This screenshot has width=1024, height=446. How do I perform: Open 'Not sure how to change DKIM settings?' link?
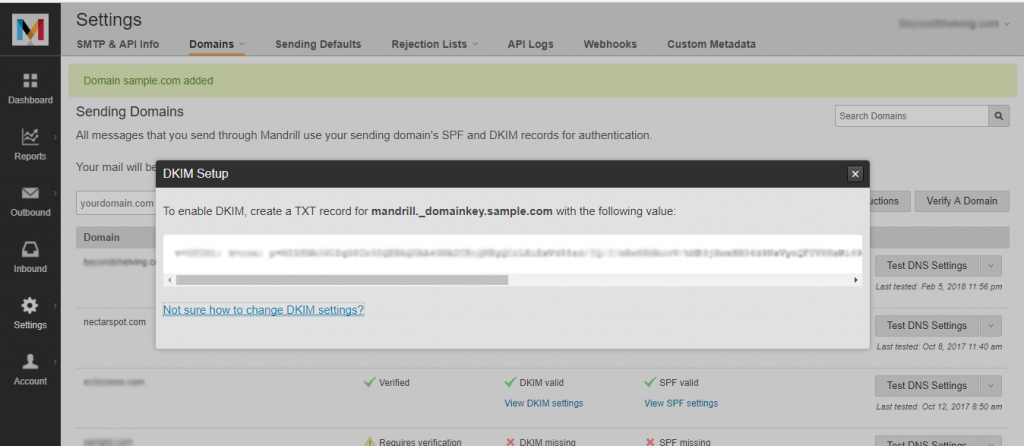(x=263, y=310)
